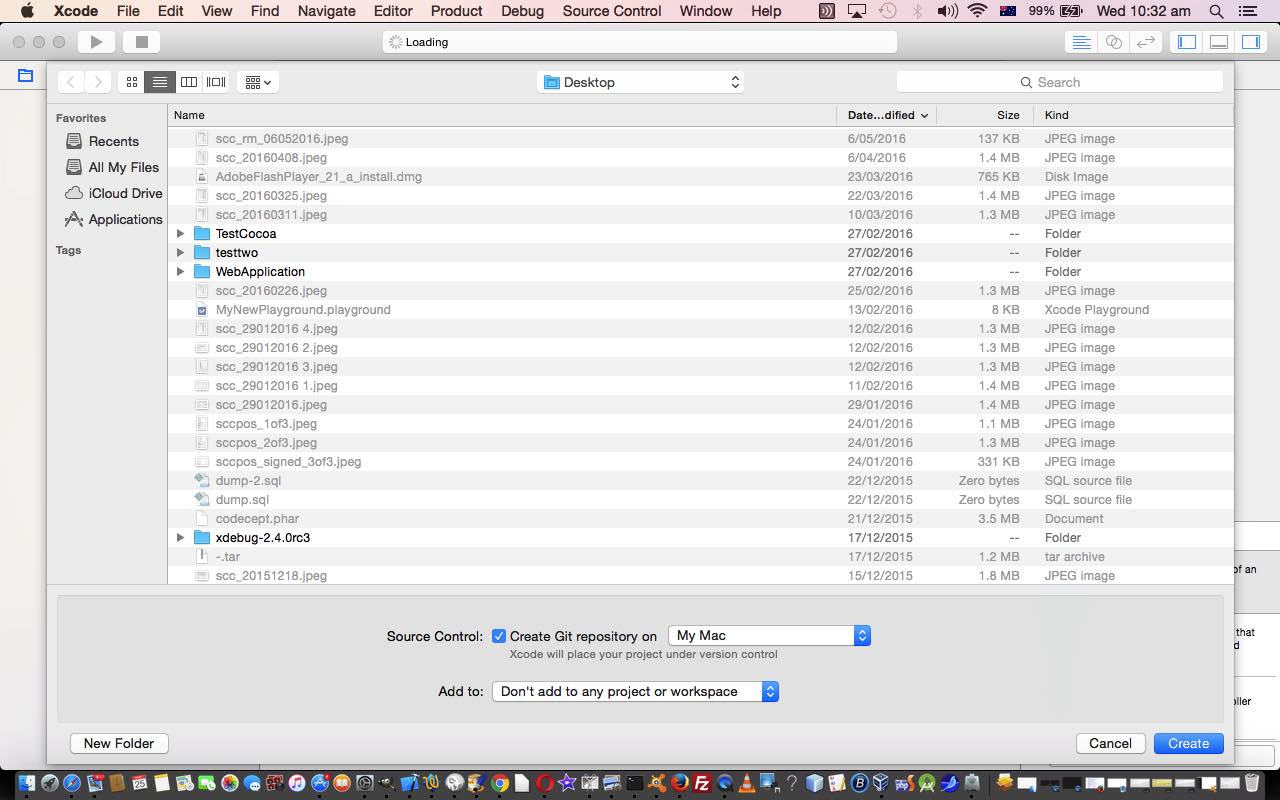1280x800 pixels.
Task: Uncheck Create Git repository checkbox
Action: pos(499,636)
